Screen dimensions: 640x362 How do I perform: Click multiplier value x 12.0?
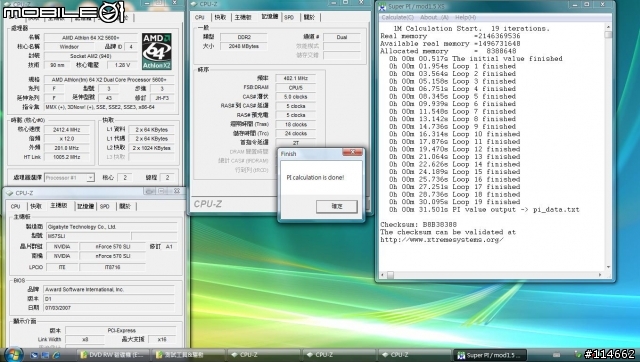tap(67, 139)
